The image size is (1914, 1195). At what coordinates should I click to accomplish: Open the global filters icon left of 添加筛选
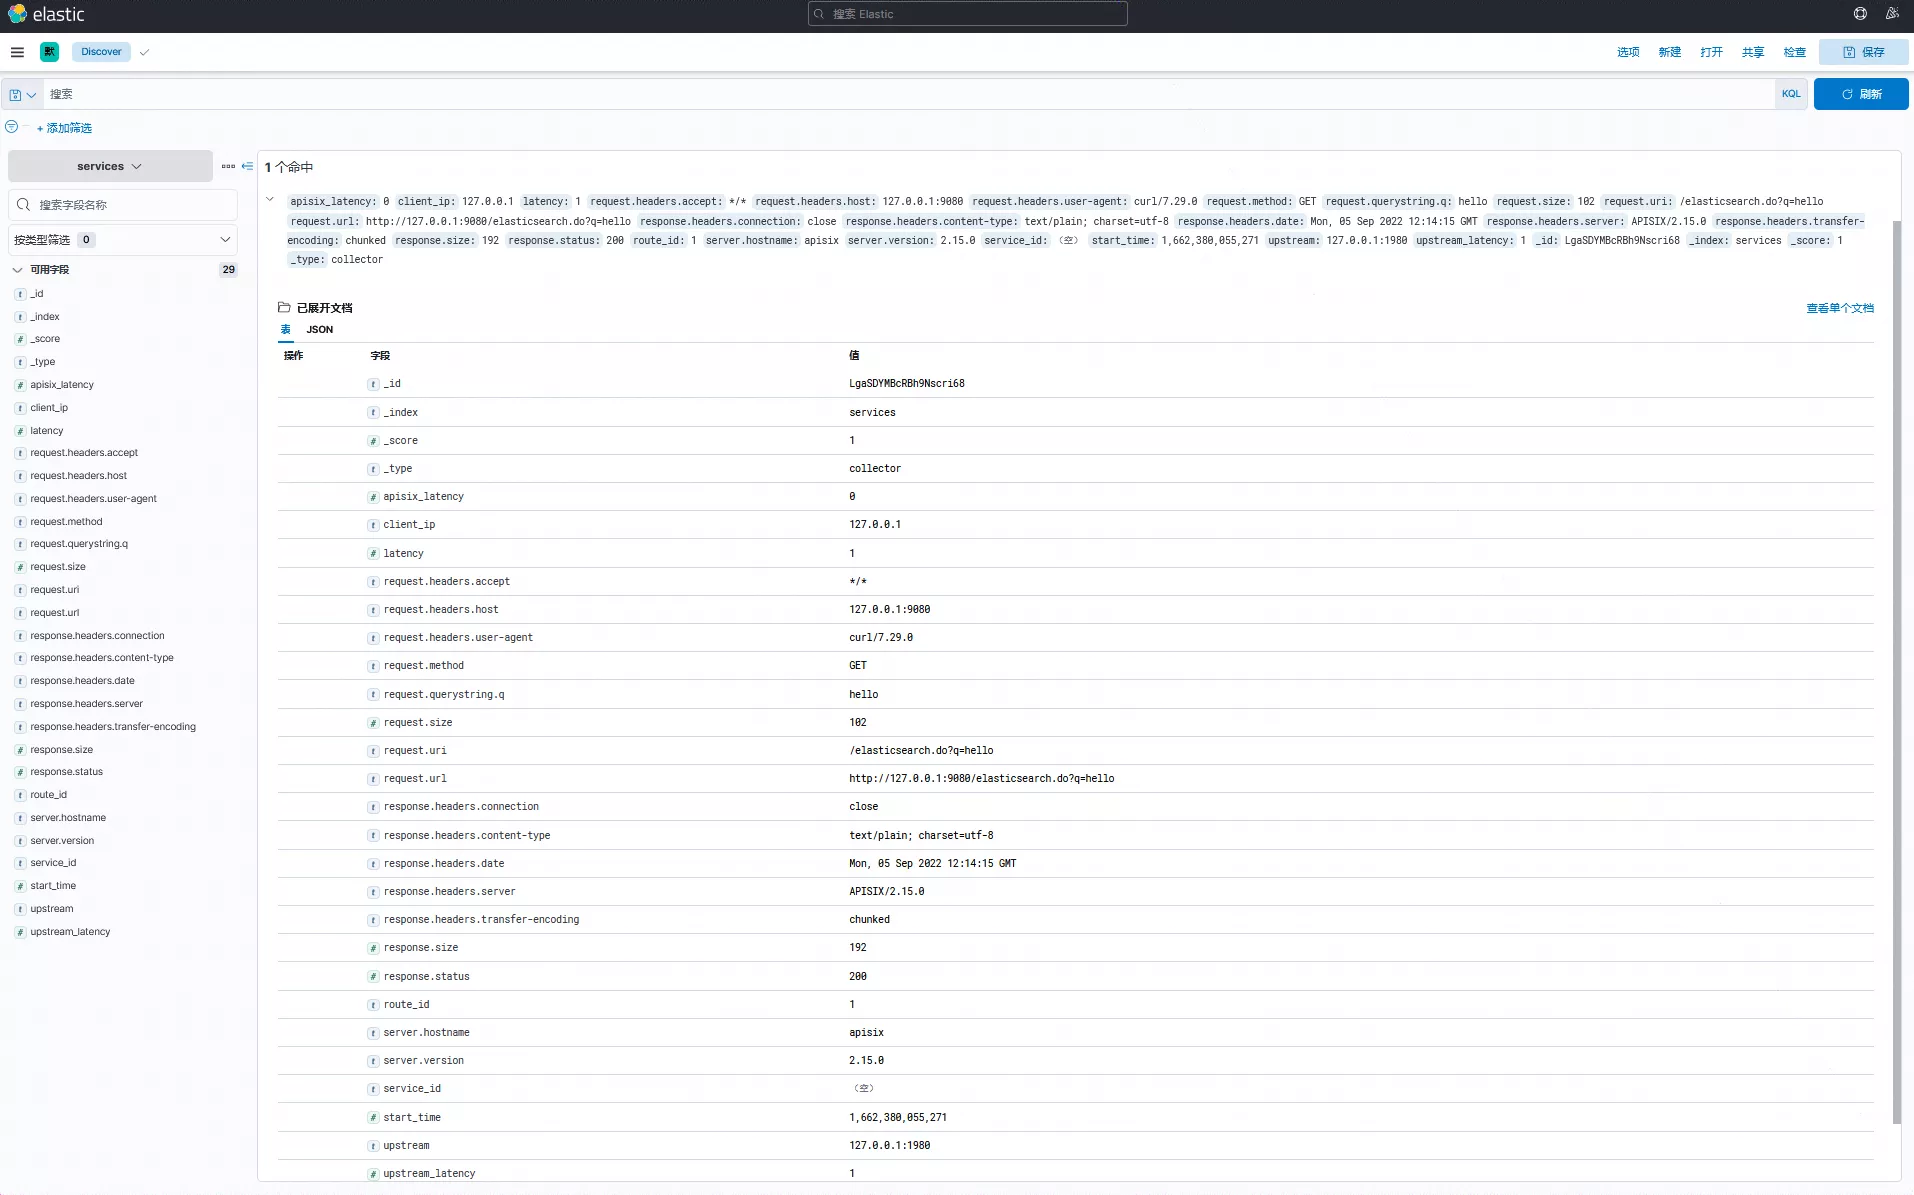coord(11,127)
